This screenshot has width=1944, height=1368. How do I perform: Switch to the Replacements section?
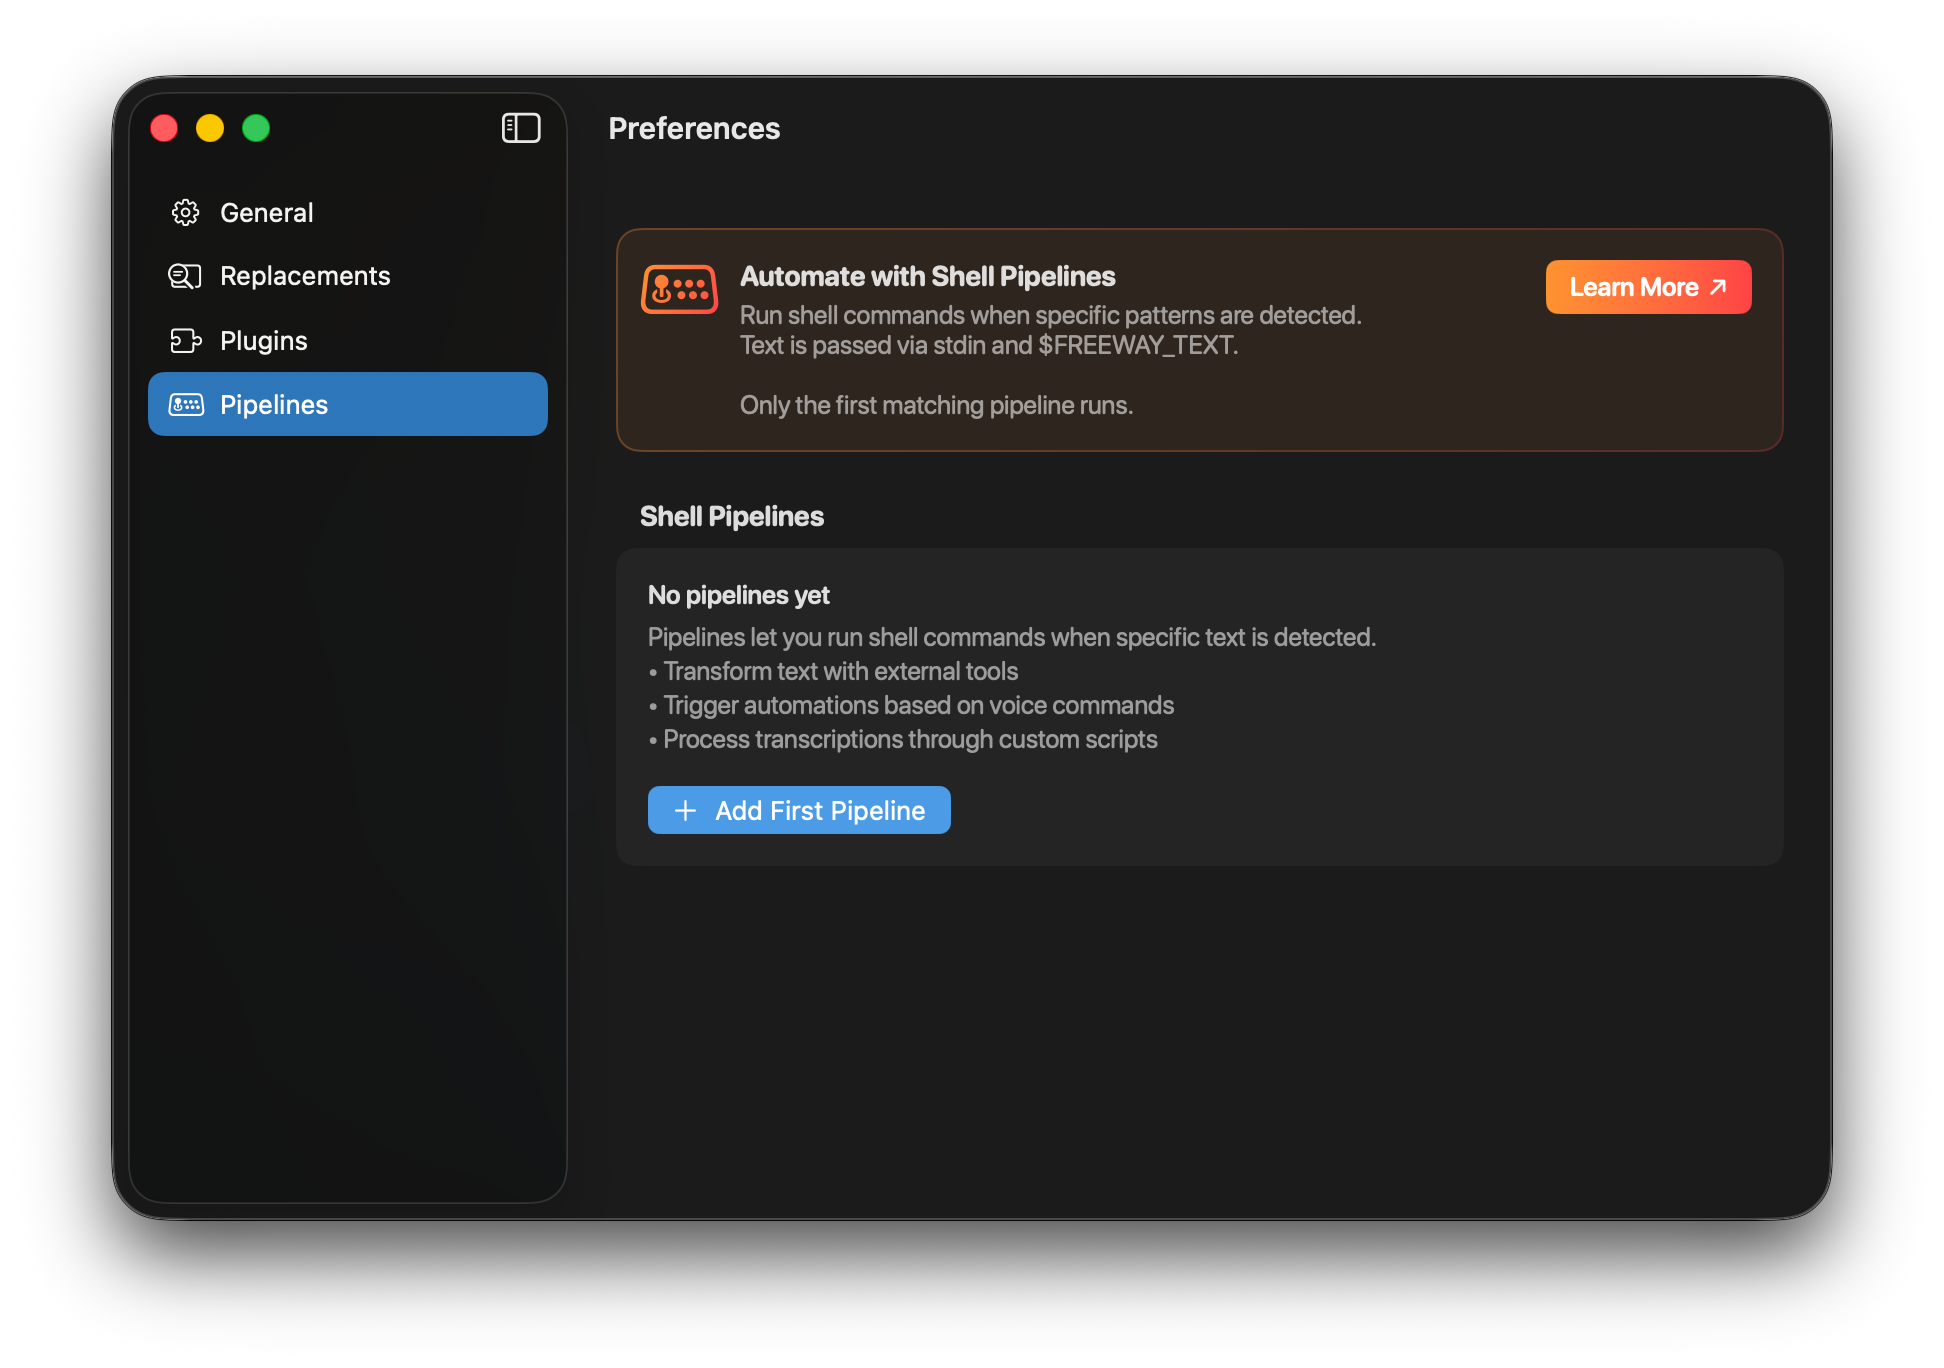305,276
